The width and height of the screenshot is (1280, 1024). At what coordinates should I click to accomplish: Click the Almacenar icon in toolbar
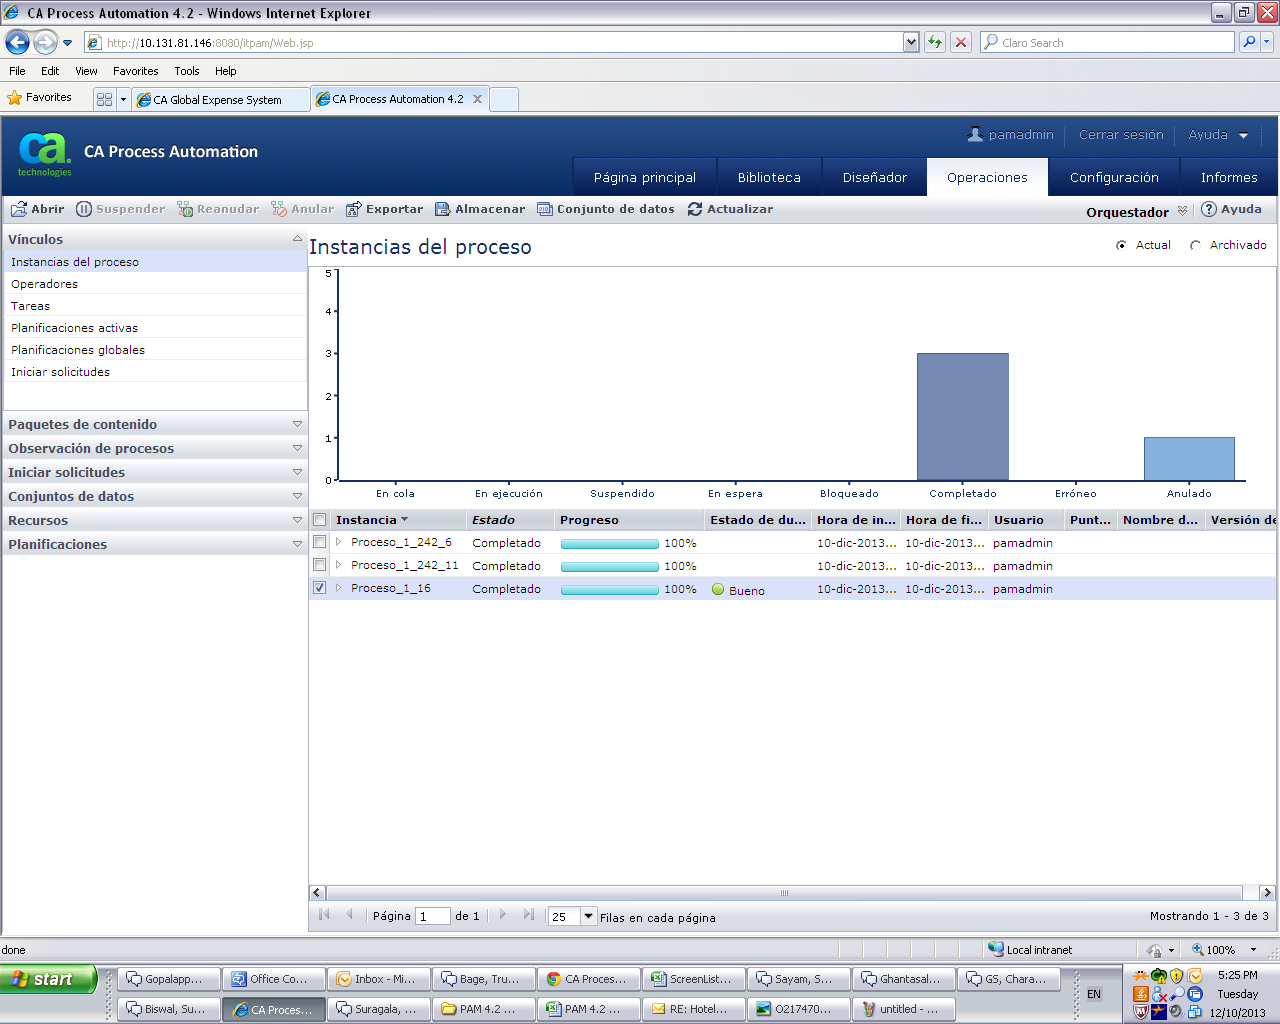tap(443, 209)
